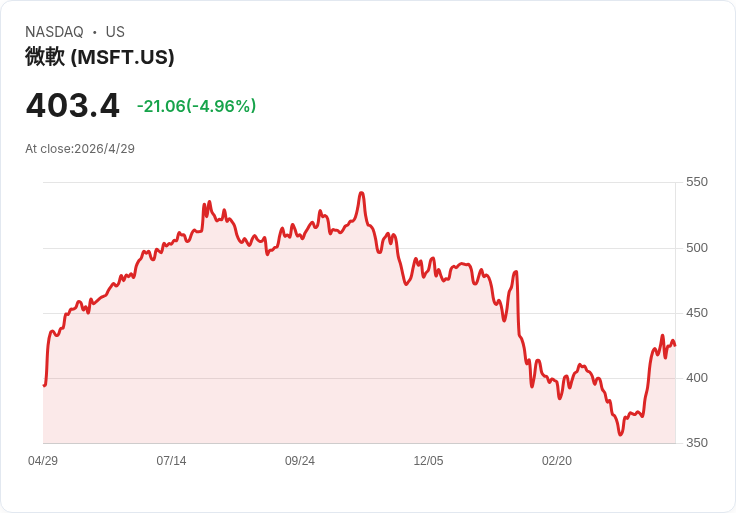
Task: Click the -21.06(-4.96%) price change
Action: point(196,106)
